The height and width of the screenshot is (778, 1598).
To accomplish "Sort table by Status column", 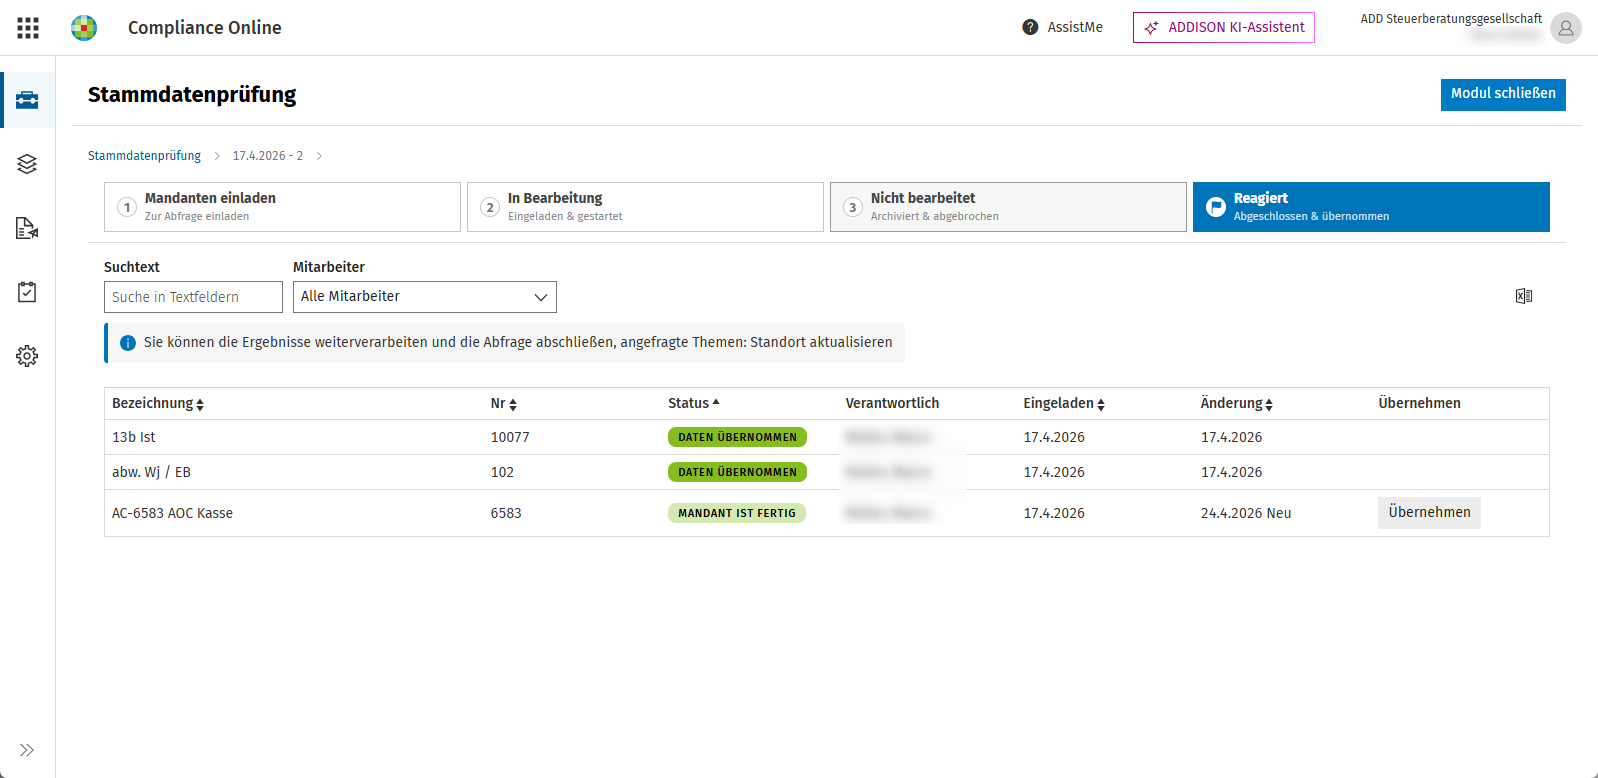I will 694,403.
